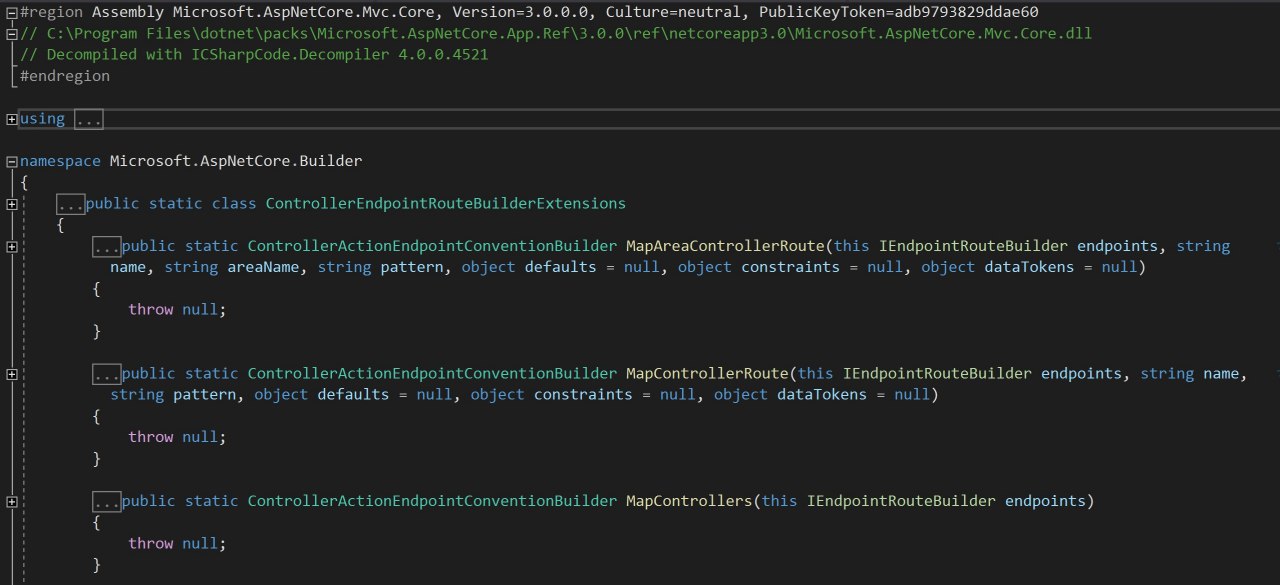Open the collapsed ellipsis box after using

point(89,119)
